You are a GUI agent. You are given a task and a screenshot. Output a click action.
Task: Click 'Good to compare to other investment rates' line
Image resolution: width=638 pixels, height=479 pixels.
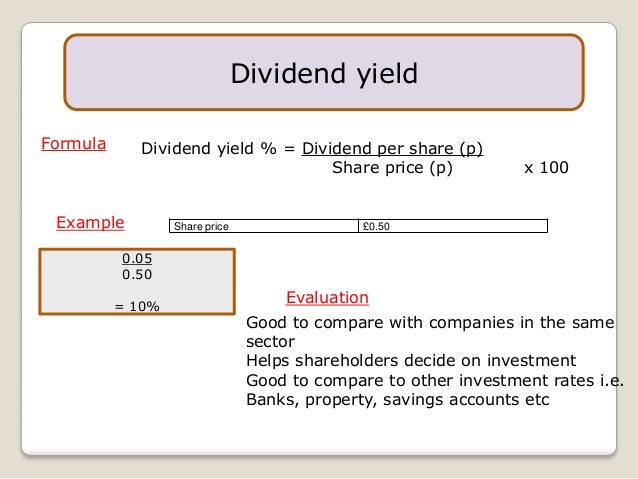(x=435, y=381)
